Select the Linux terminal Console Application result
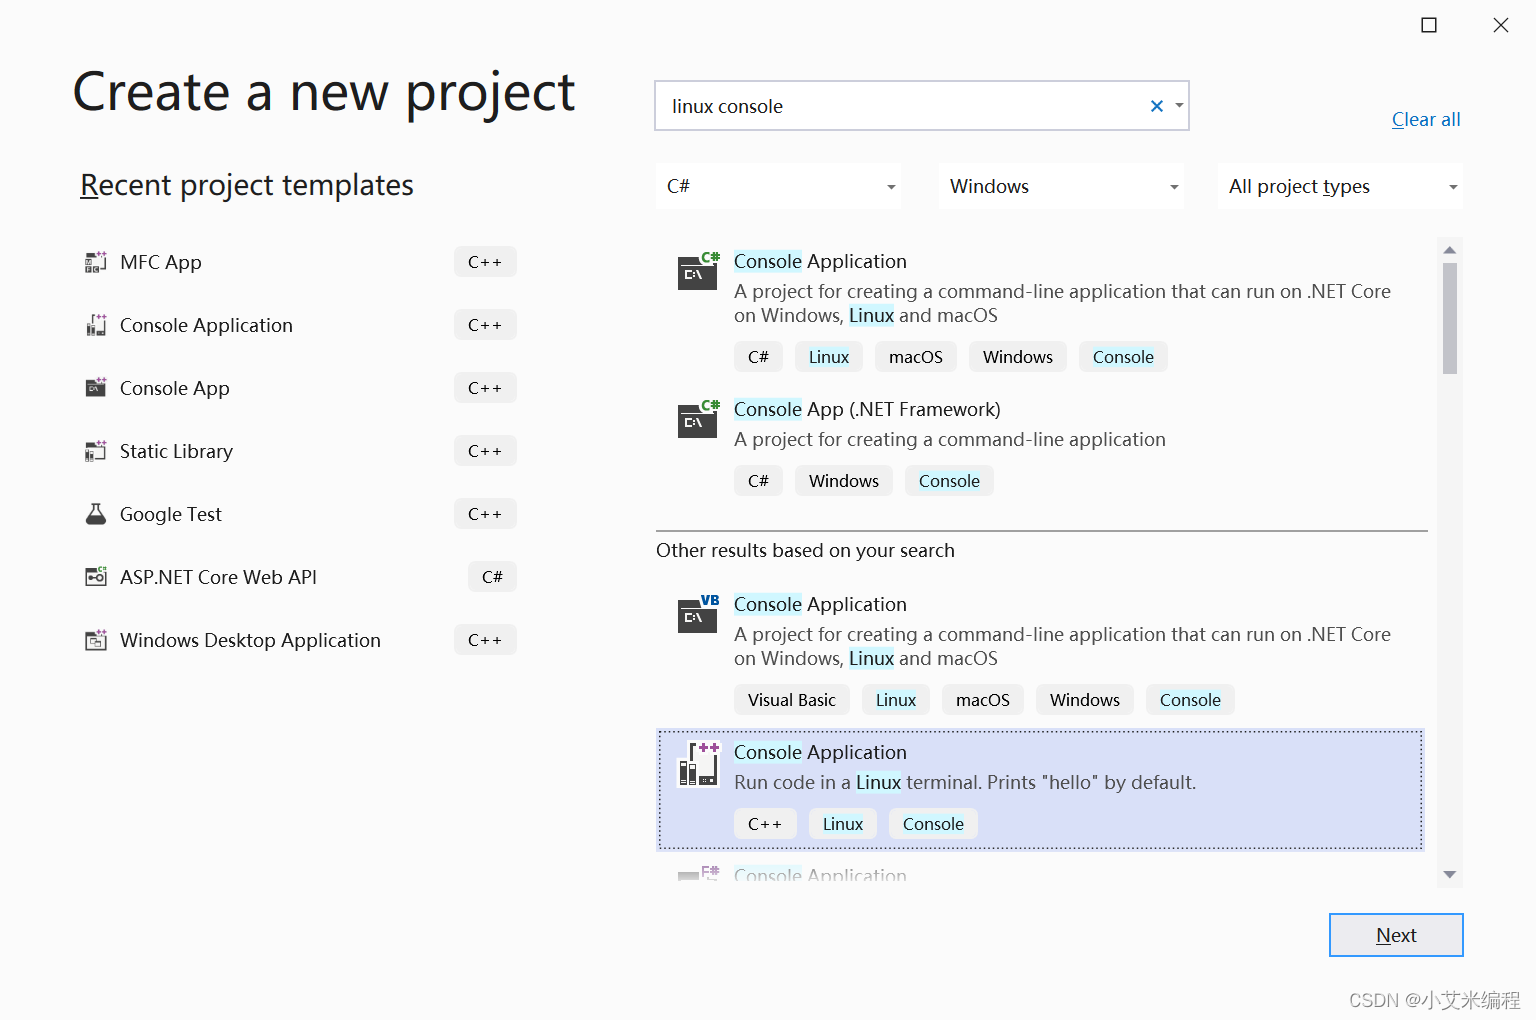Image resolution: width=1536 pixels, height=1020 pixels. tap(1040, 790)
